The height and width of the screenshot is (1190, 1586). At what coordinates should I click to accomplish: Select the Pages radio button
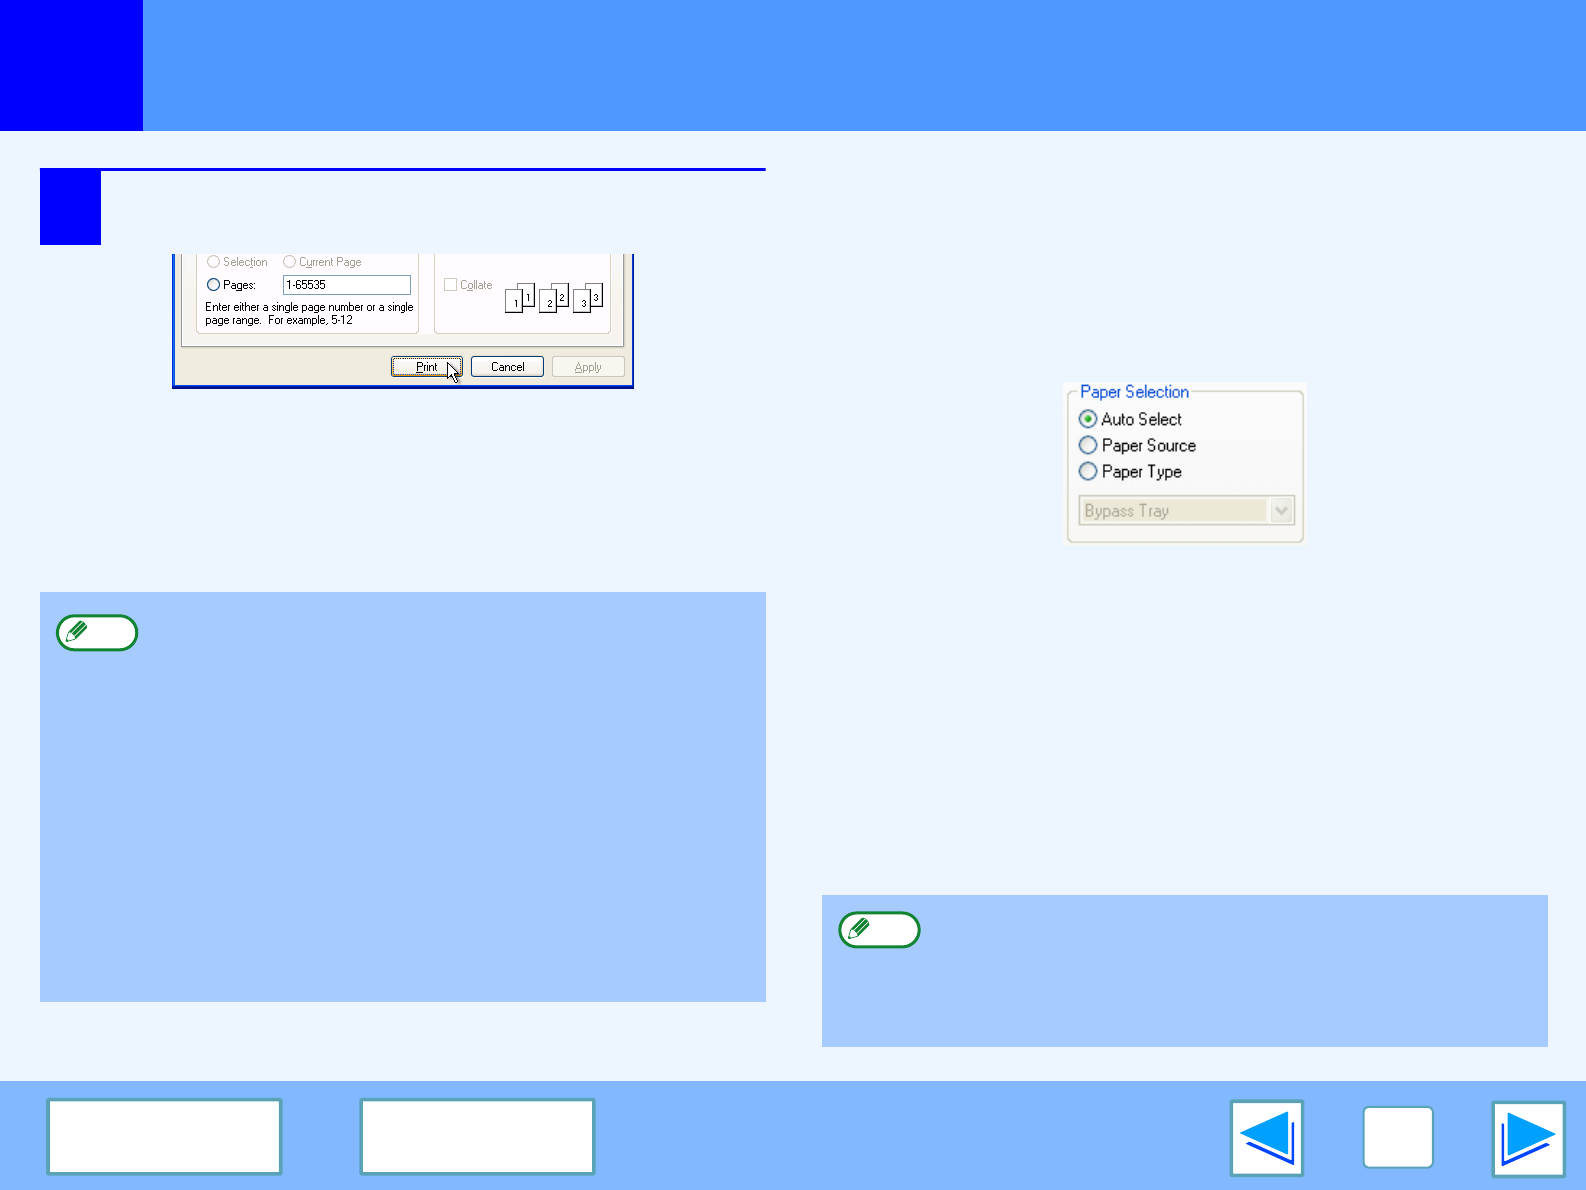tap(213, 285)
